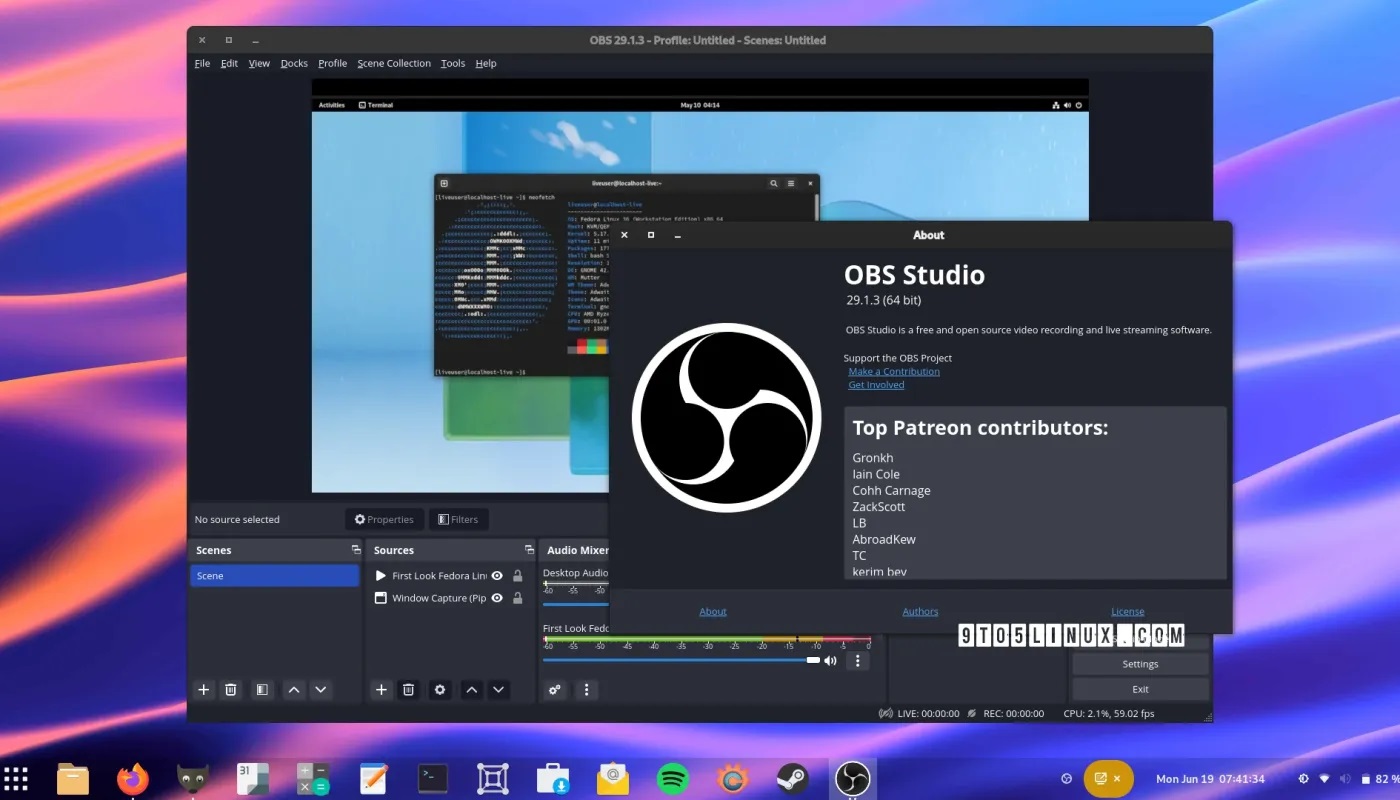Open OBS Settings button
1400x800 pixels.
(x=1140, y=664)
